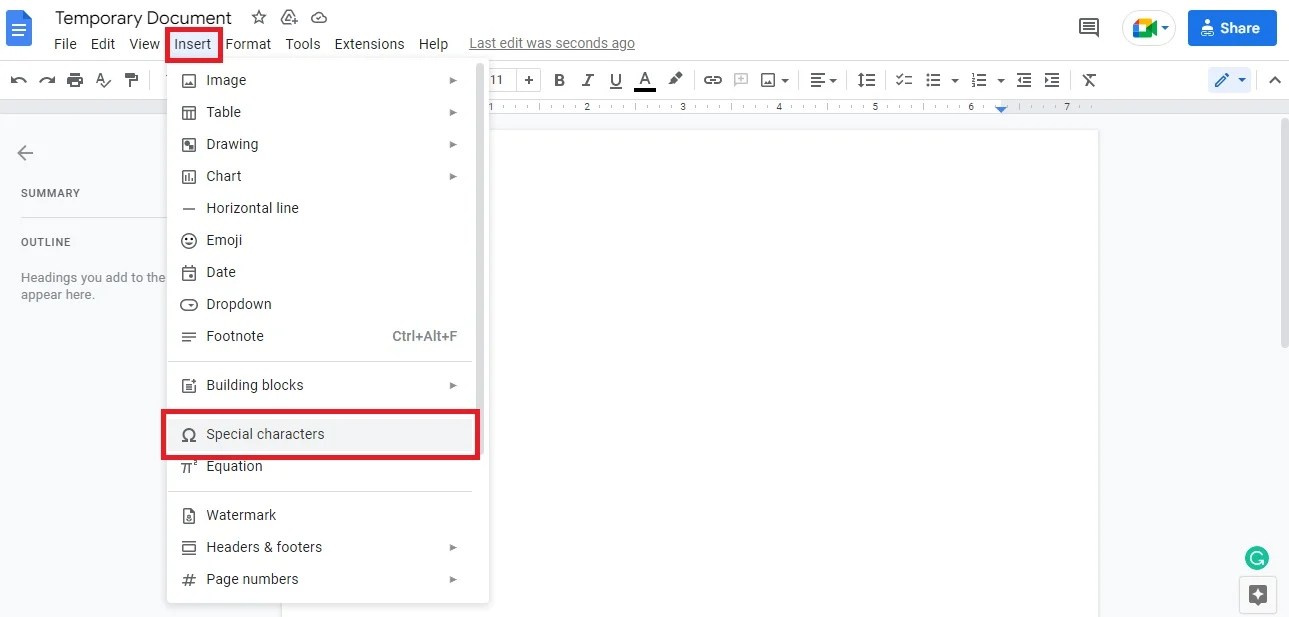Open the comment history panel
1289x617 pixels.
(1089, 28)
